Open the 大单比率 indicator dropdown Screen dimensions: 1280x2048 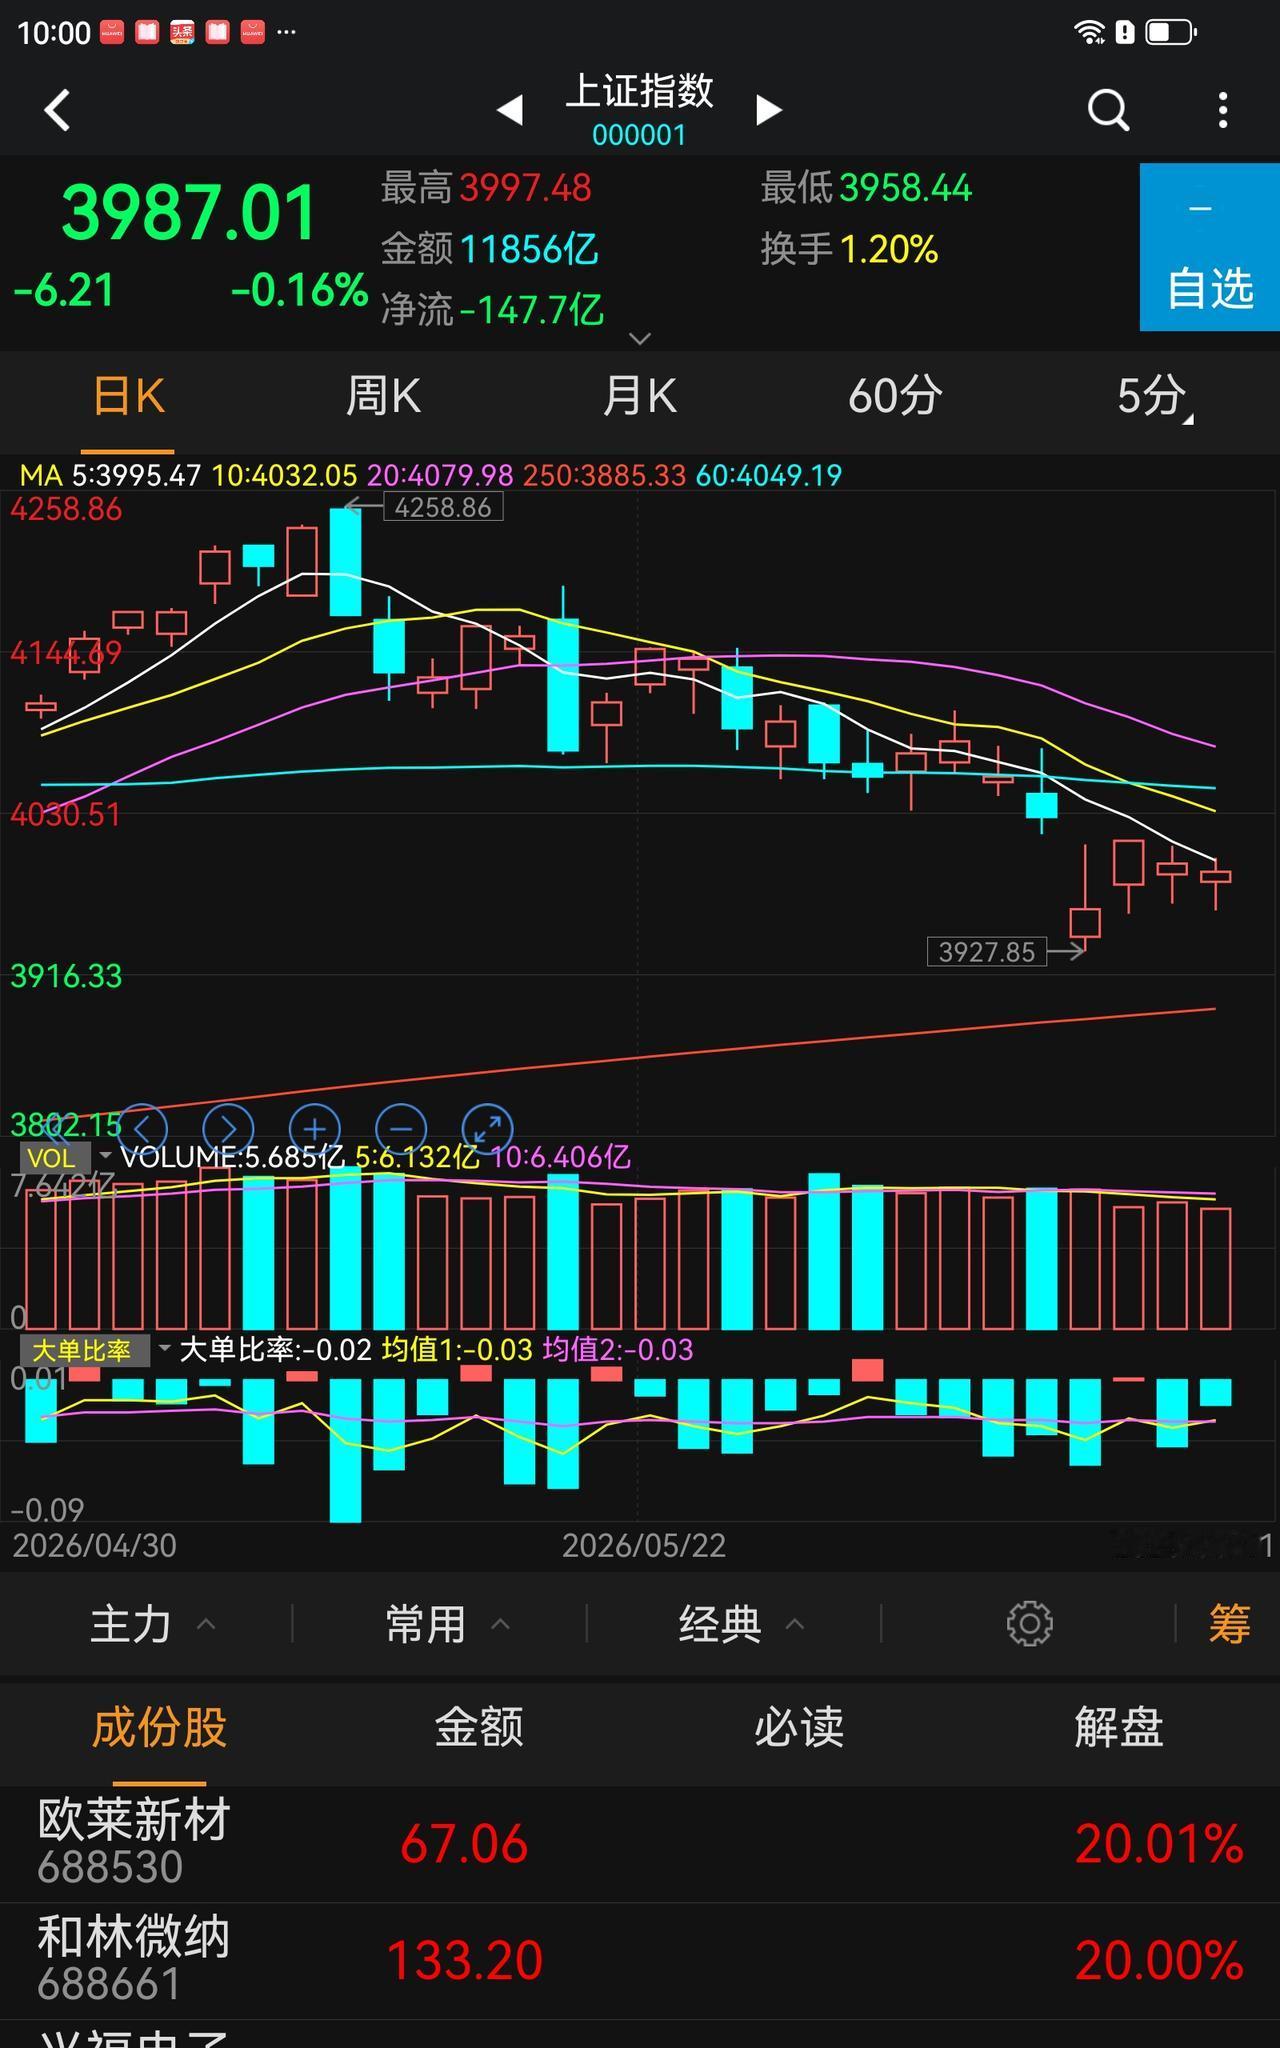tap(96, 1350)
